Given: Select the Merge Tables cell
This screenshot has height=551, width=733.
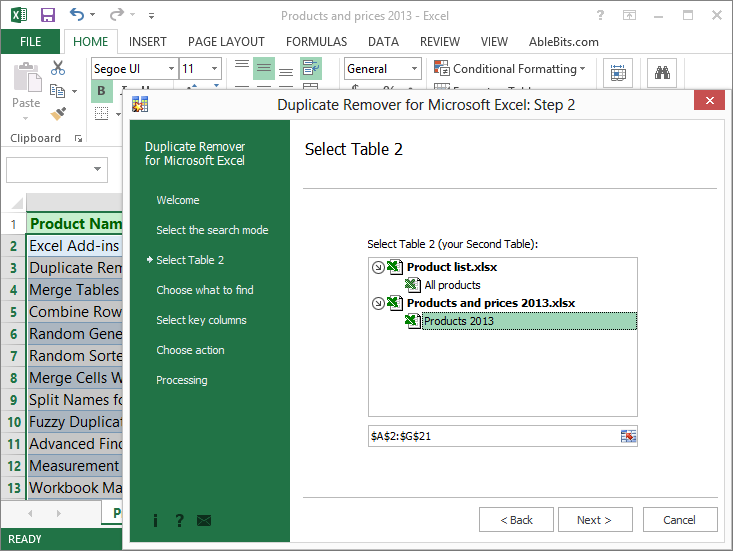Looking at the screenshot, I should click(75, 290).
